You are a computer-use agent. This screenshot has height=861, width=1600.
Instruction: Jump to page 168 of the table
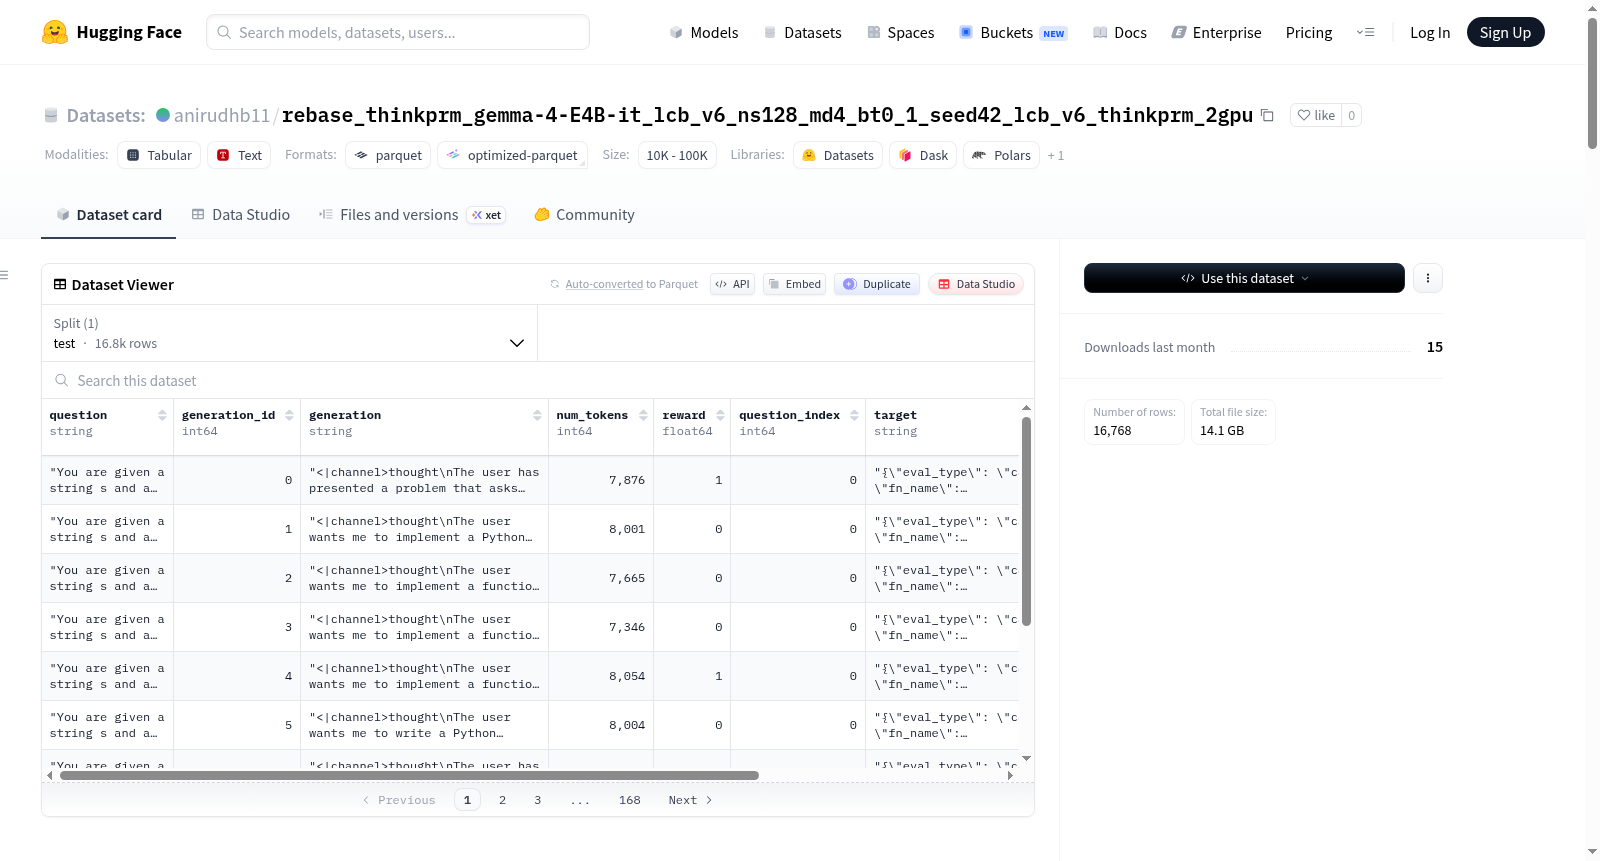click(629, 800)
